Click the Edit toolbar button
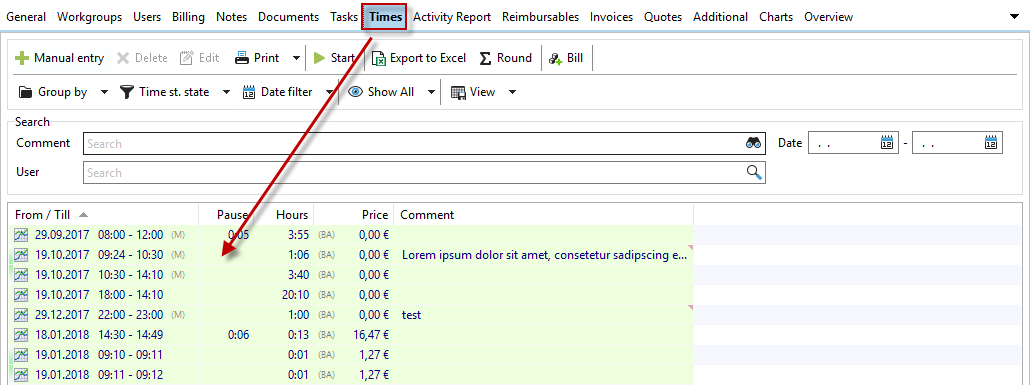This screenshot has width=1030, height=385. coord(200,58)
